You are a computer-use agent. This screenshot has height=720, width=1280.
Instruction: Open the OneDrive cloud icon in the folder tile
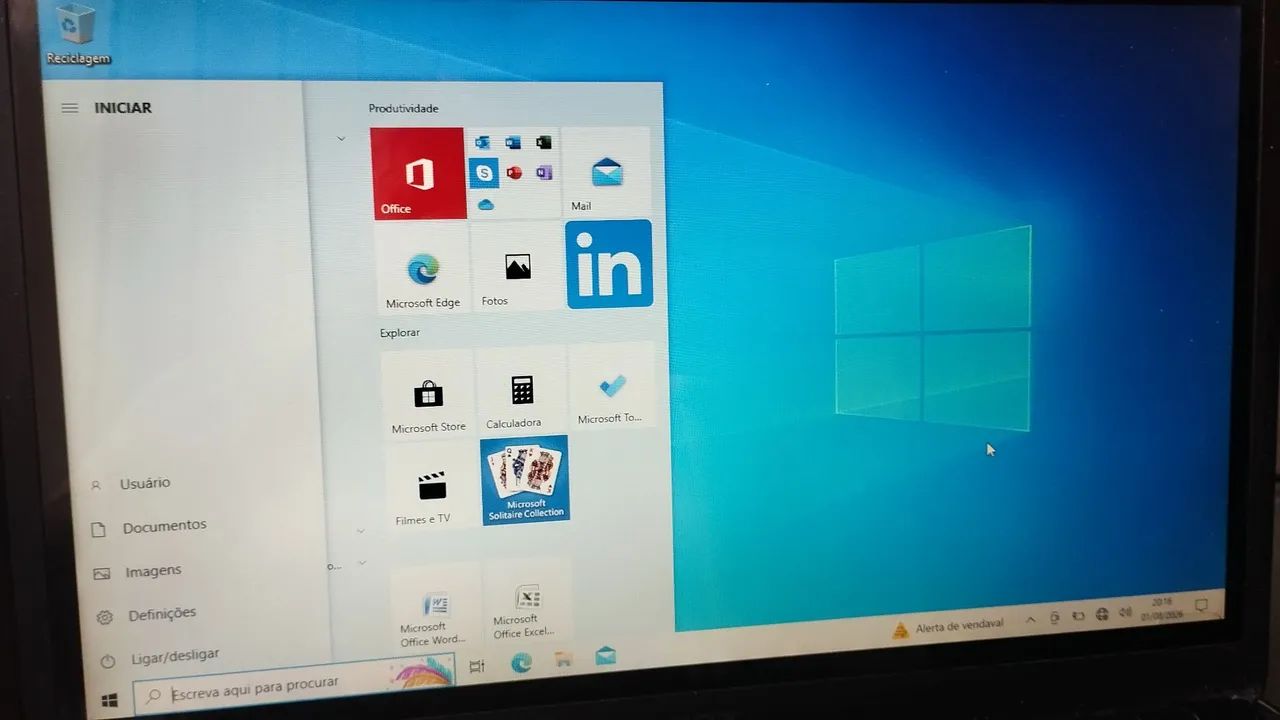(485, 204)
